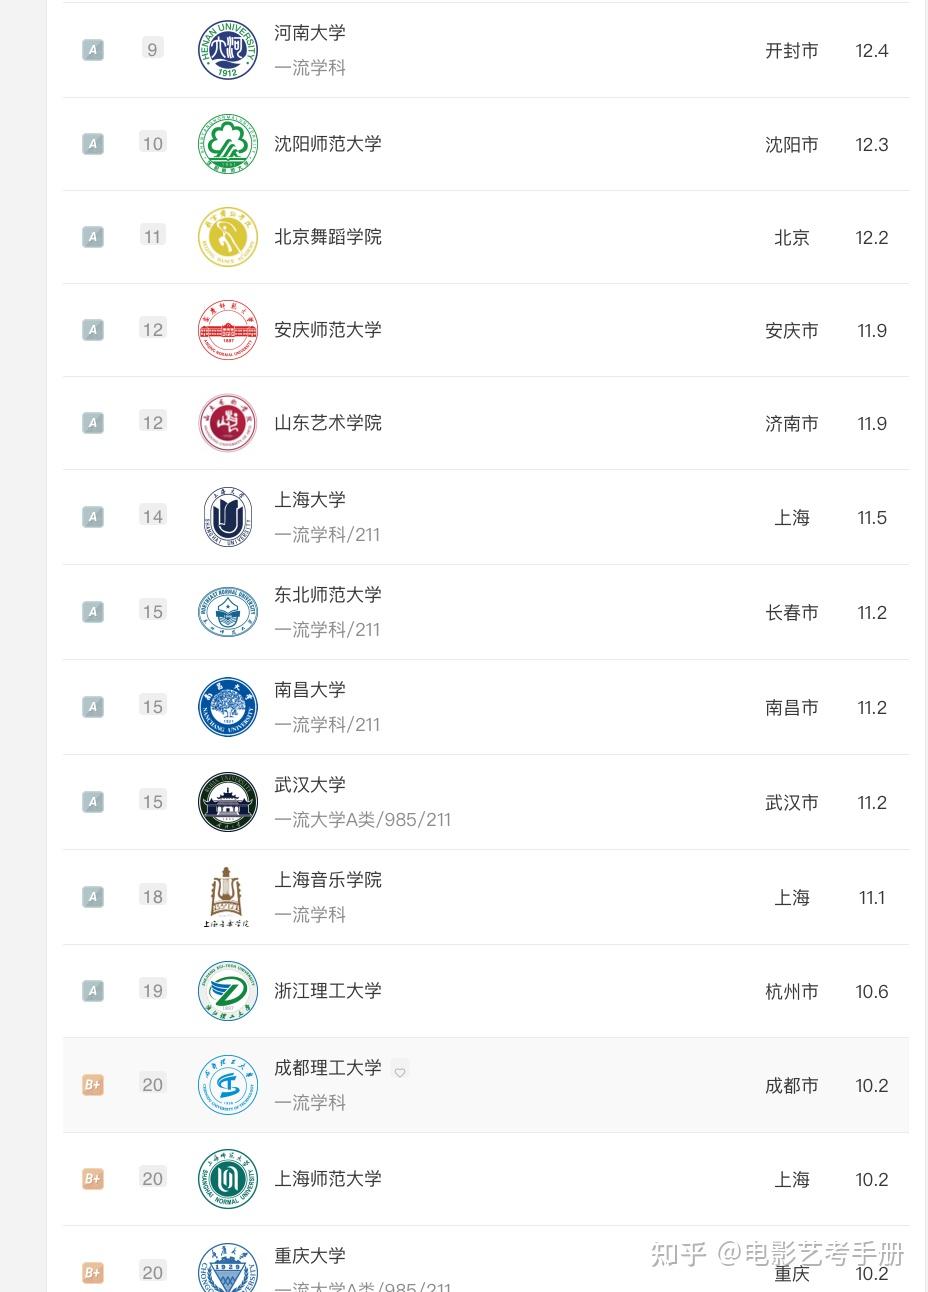Click the Wuhan University dark green logo

pos(228,802)
